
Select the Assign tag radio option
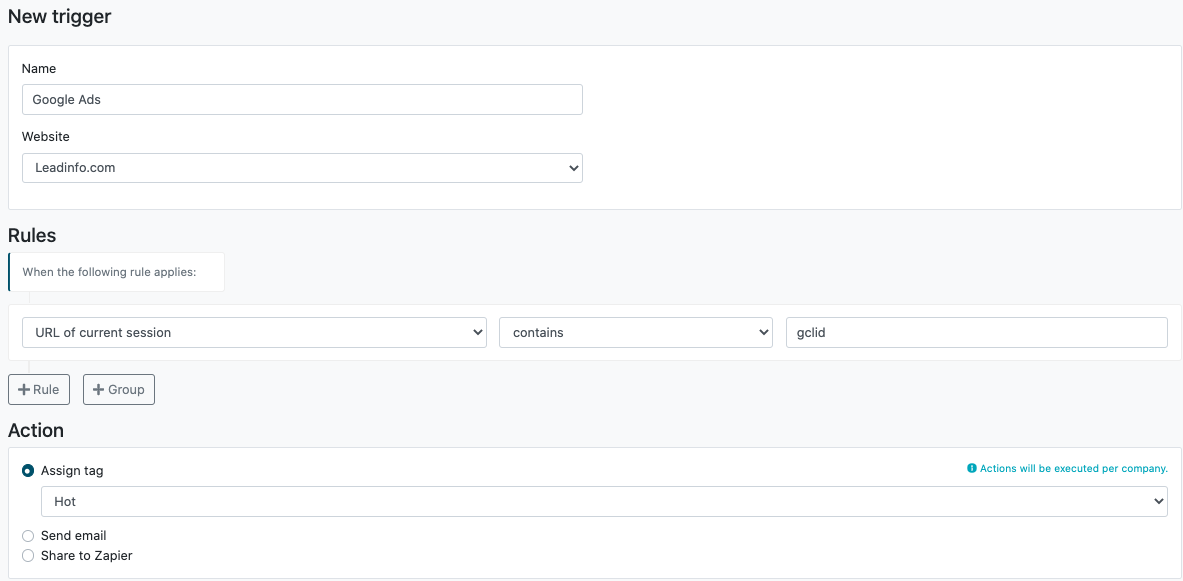28,471
